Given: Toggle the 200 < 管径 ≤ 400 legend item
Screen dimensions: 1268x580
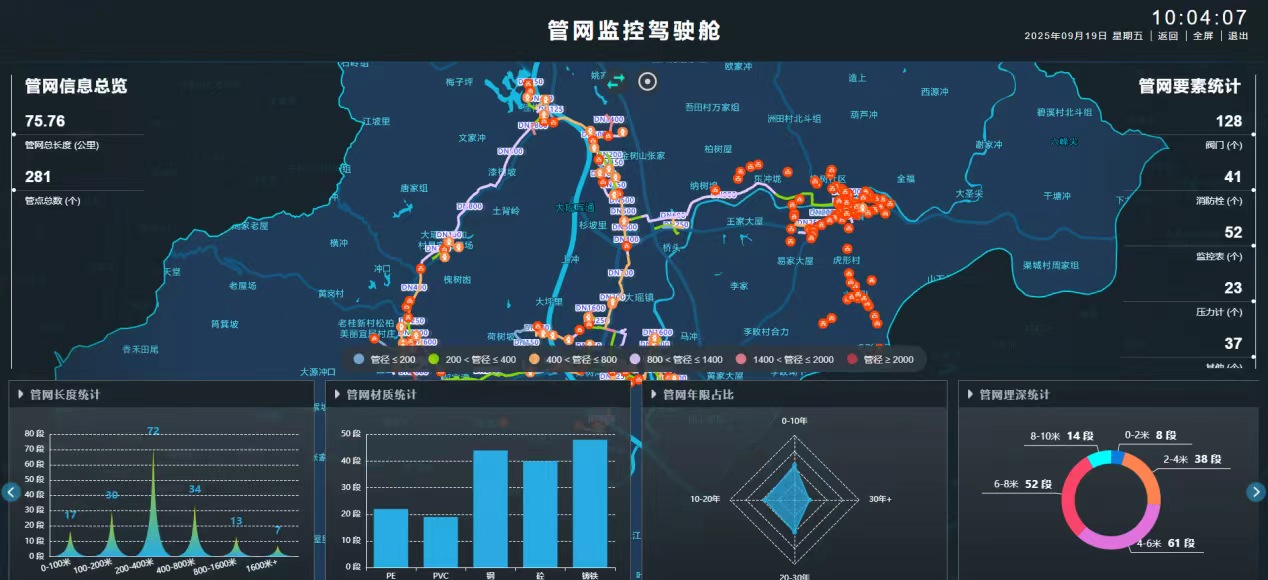Looking at the screenshot, I should [x=473, y=359].
